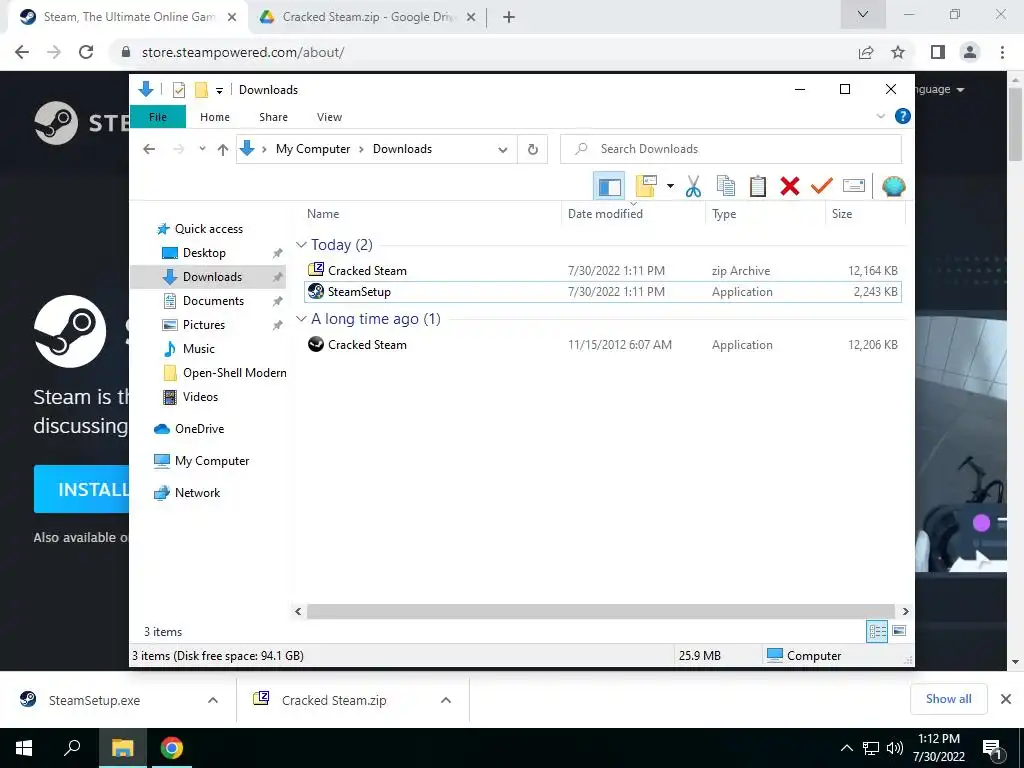Open the File tab in Explorer
This screenshot has width=1024, height=768.
(x=158, y=117)
